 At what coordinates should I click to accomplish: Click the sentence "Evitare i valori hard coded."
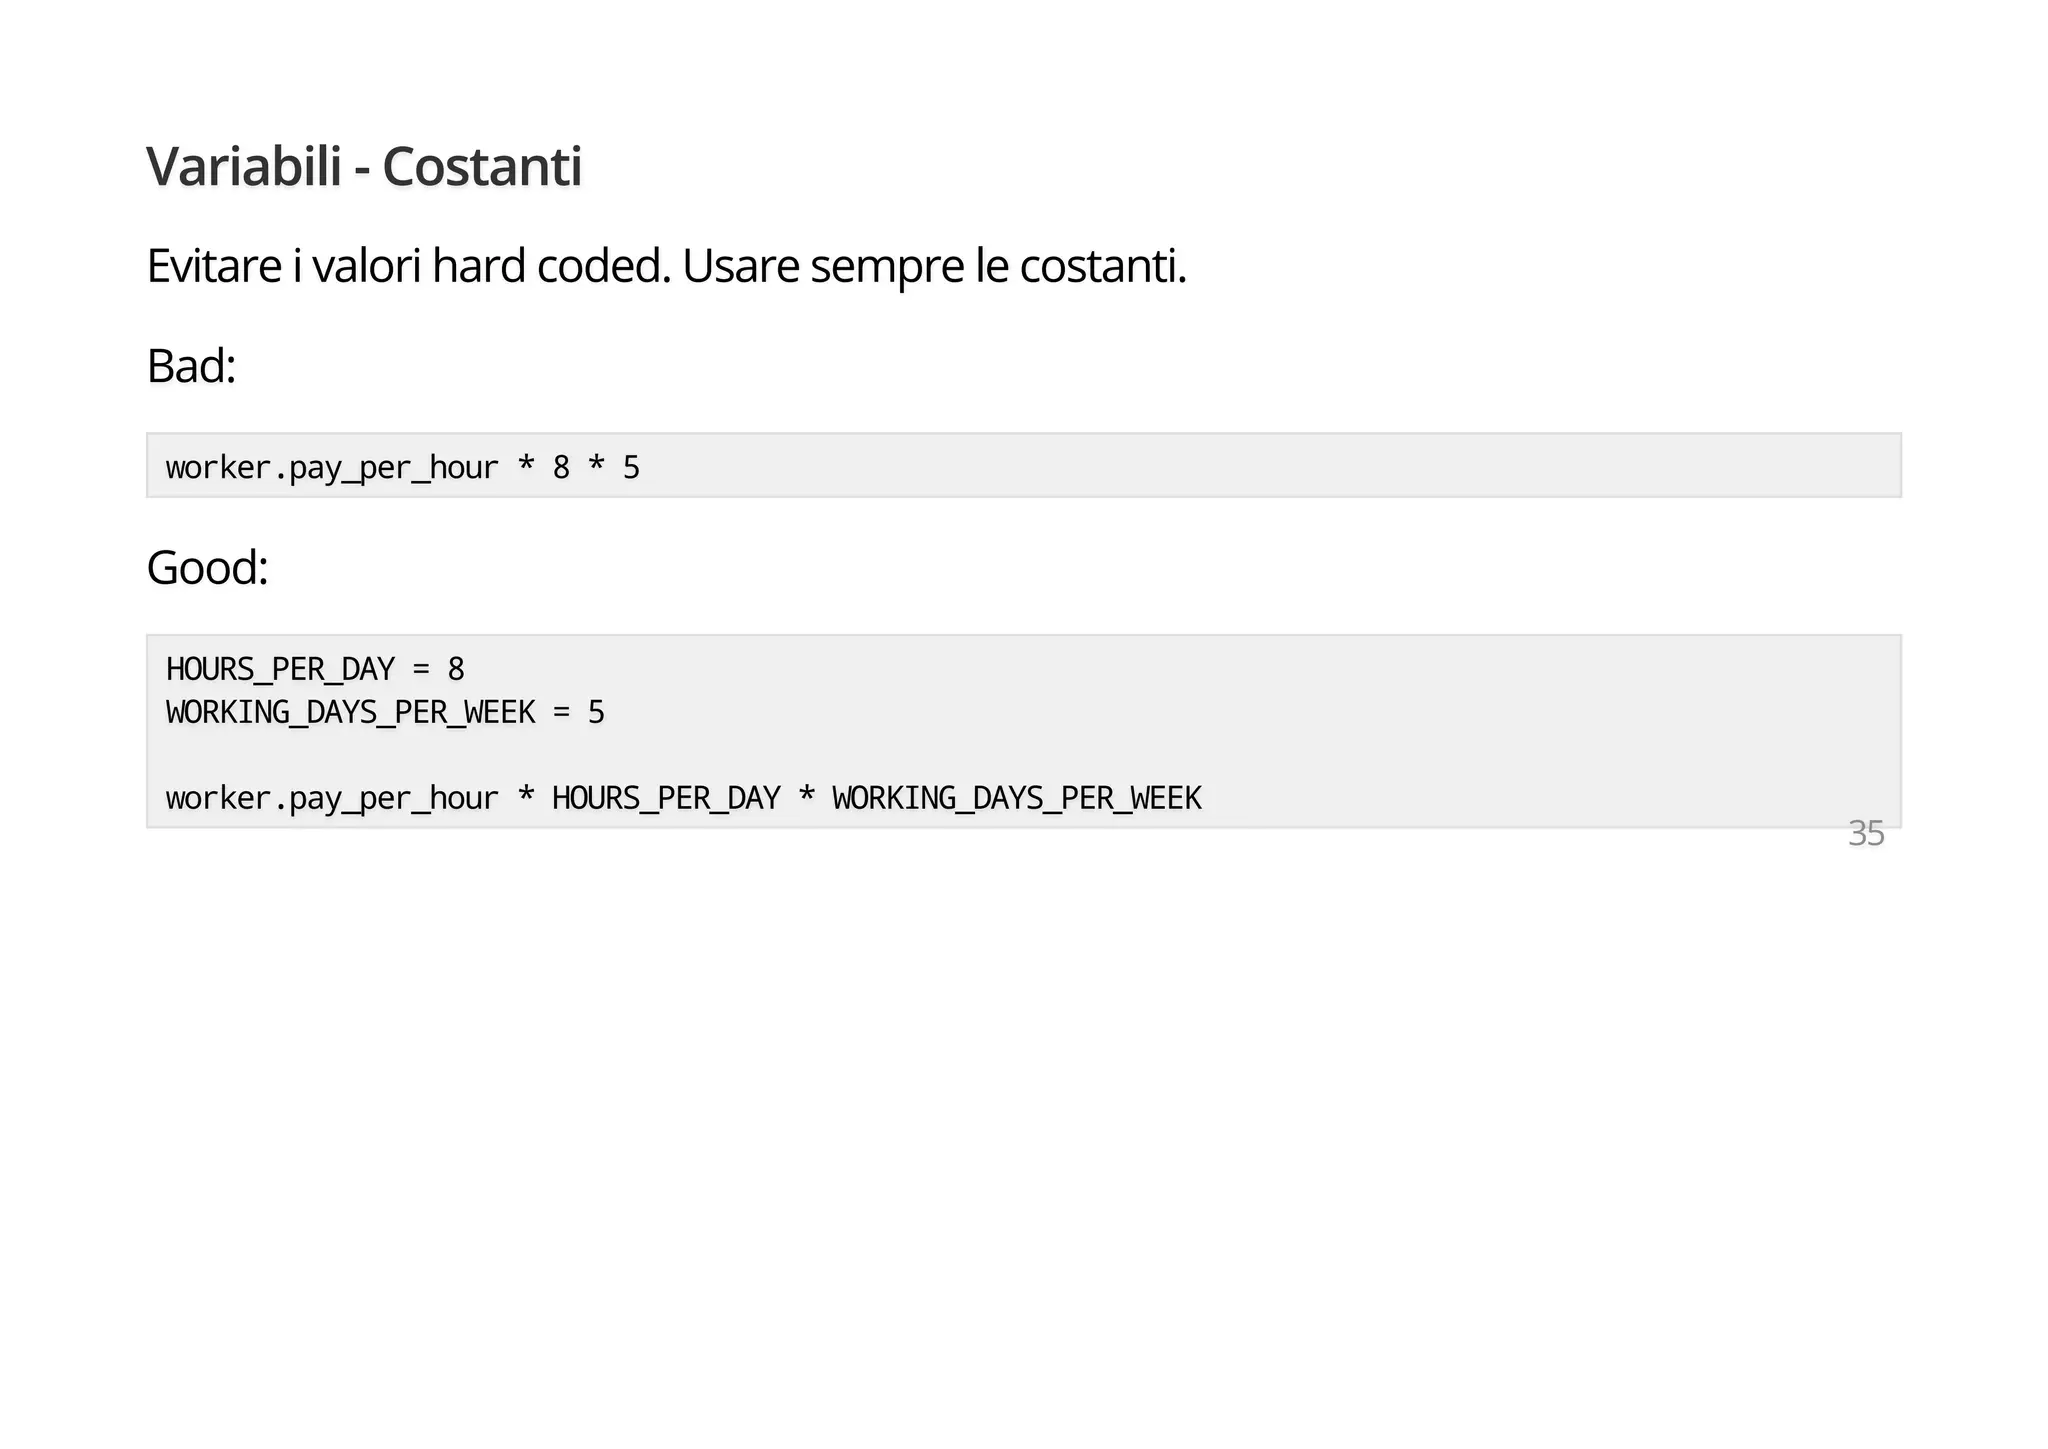point(408,266)
